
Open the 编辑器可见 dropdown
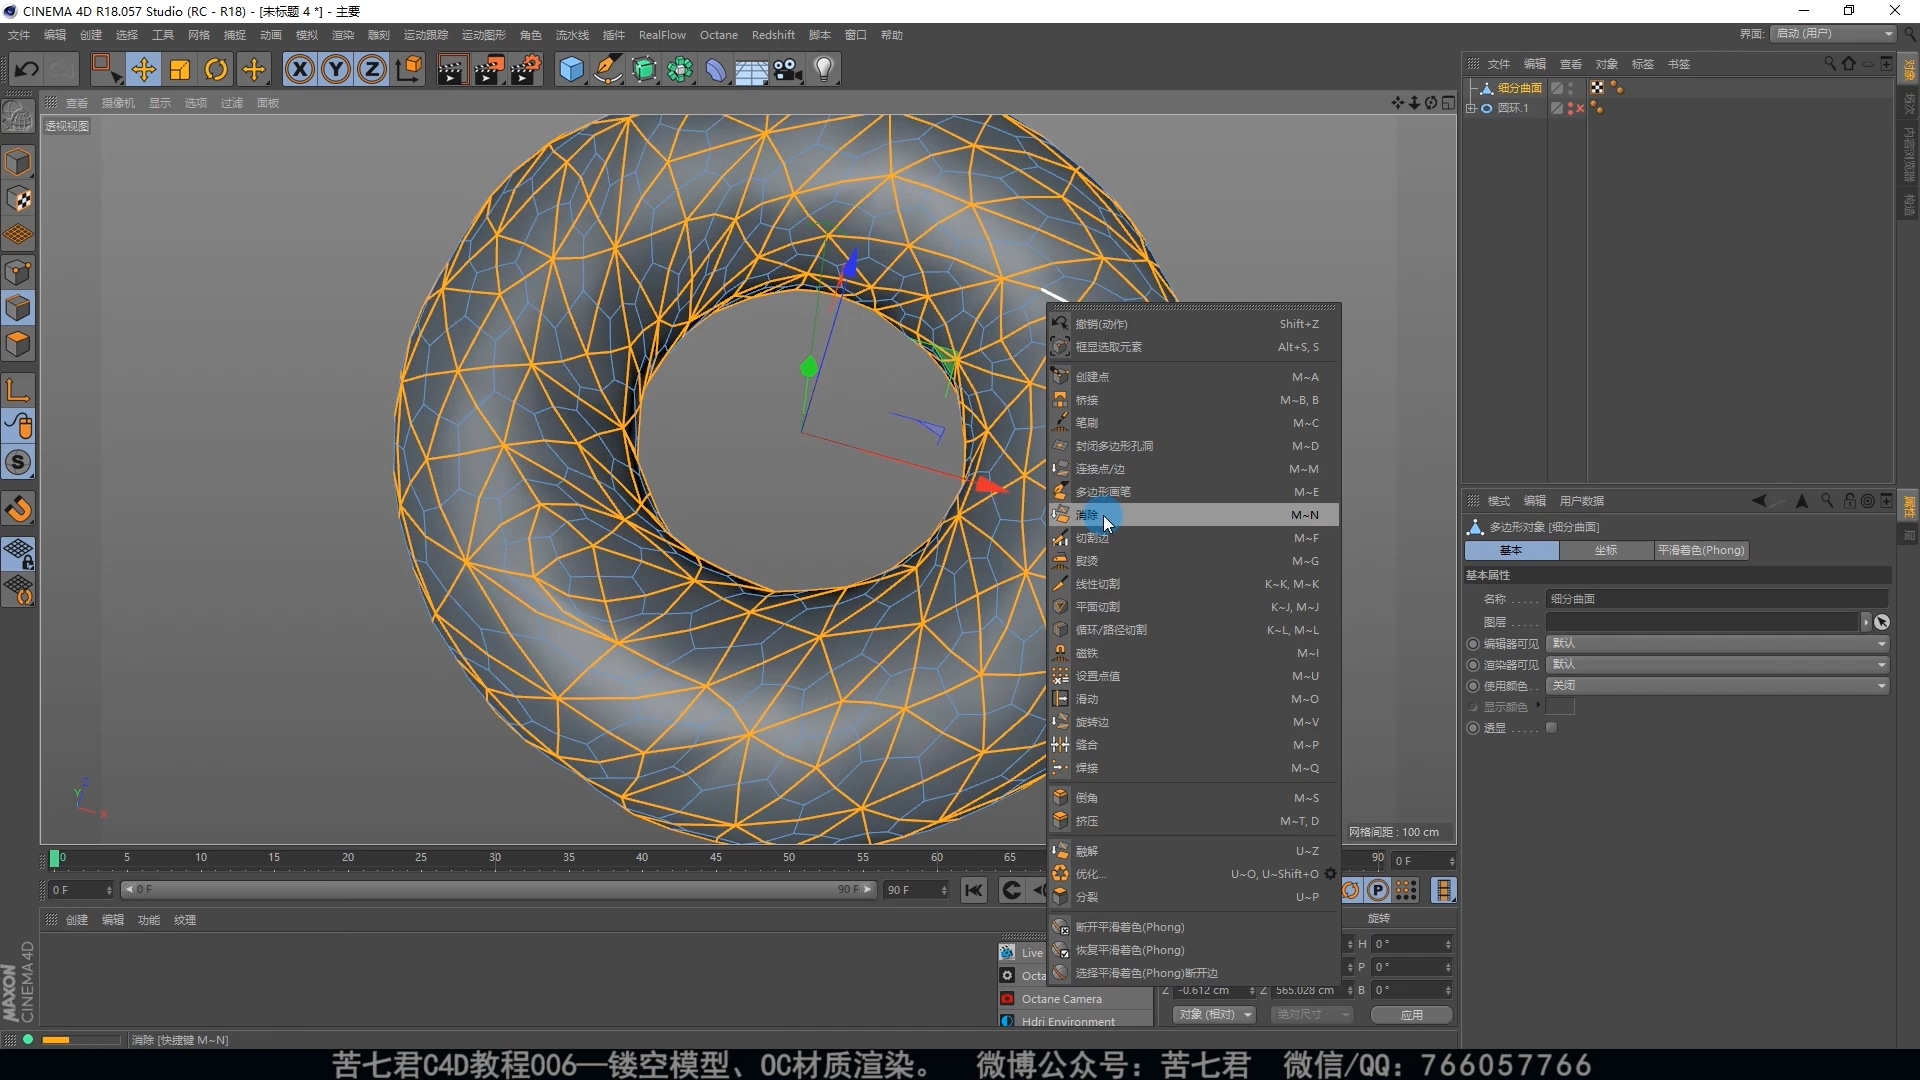coord(1717,644)
